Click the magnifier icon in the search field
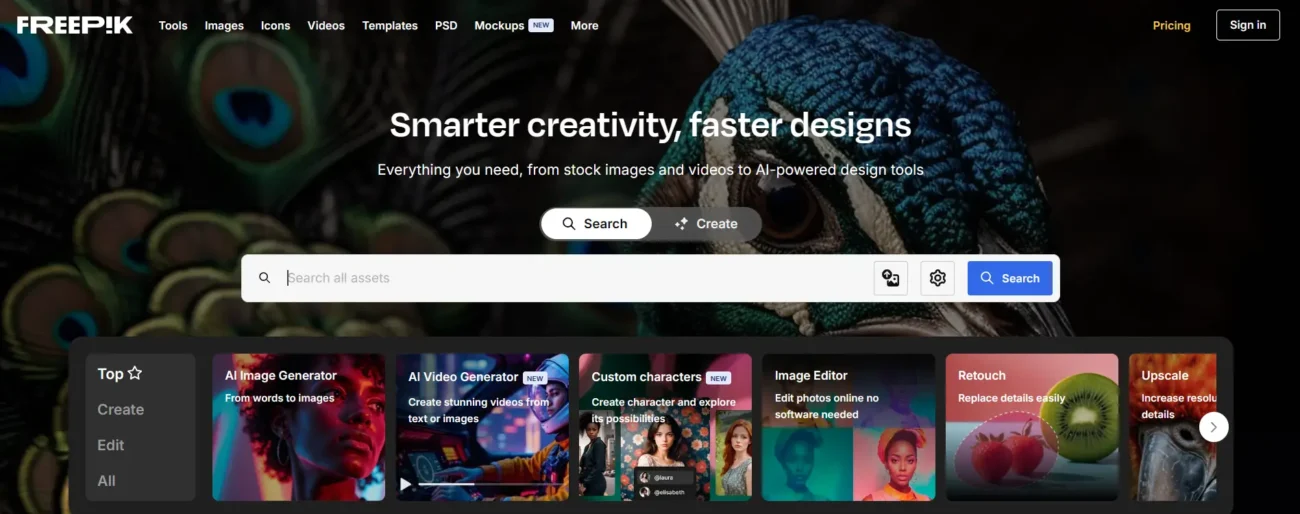Screen dimensions: 1300x514 tap(265, 278)
